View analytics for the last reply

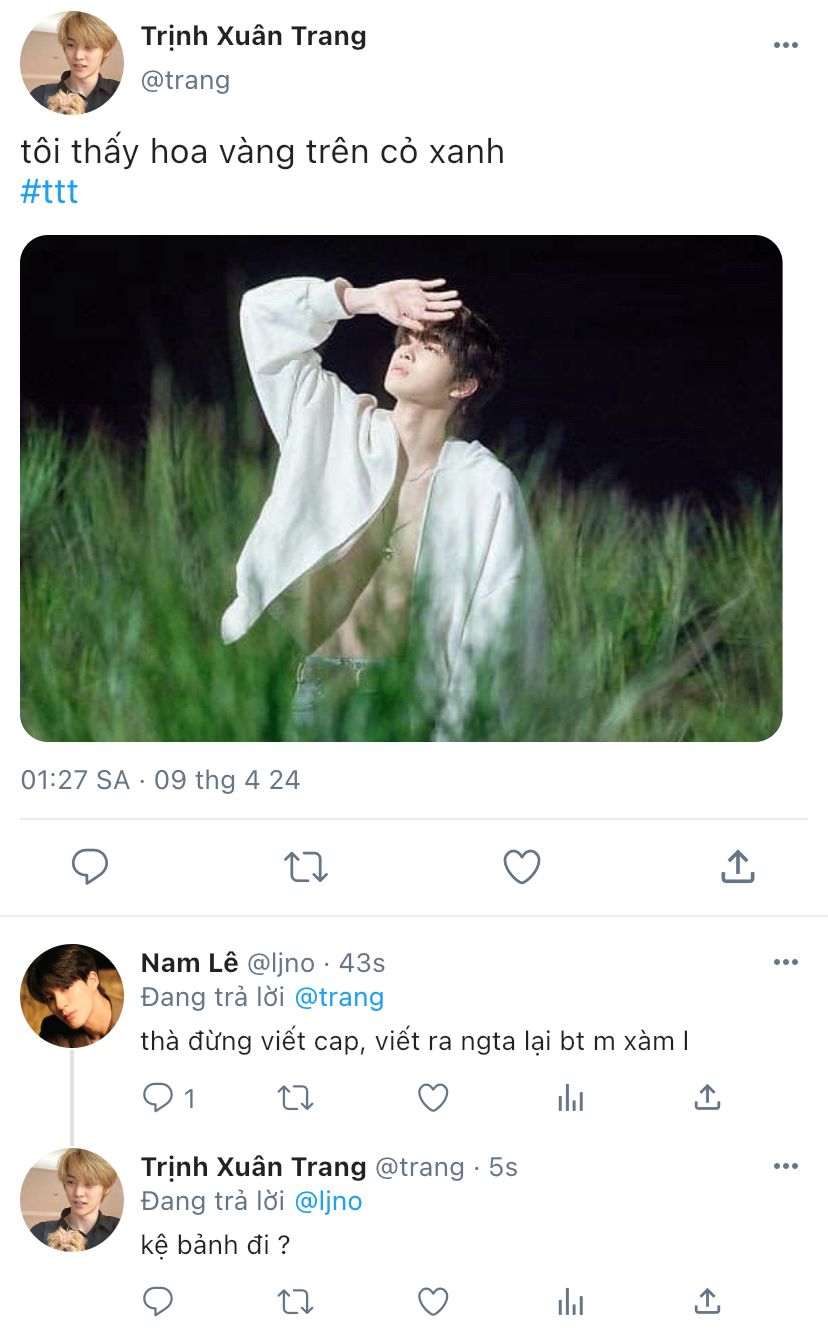point(570,1301)
